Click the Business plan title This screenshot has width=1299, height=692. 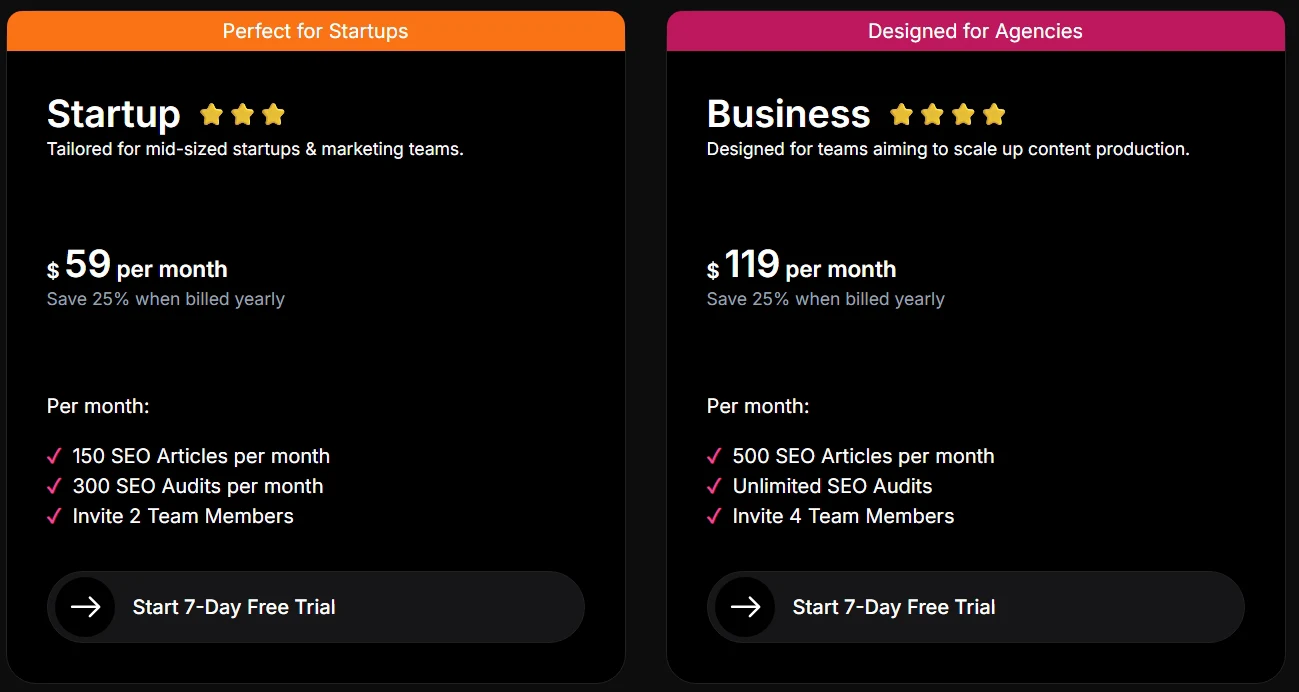pos(788,114)
